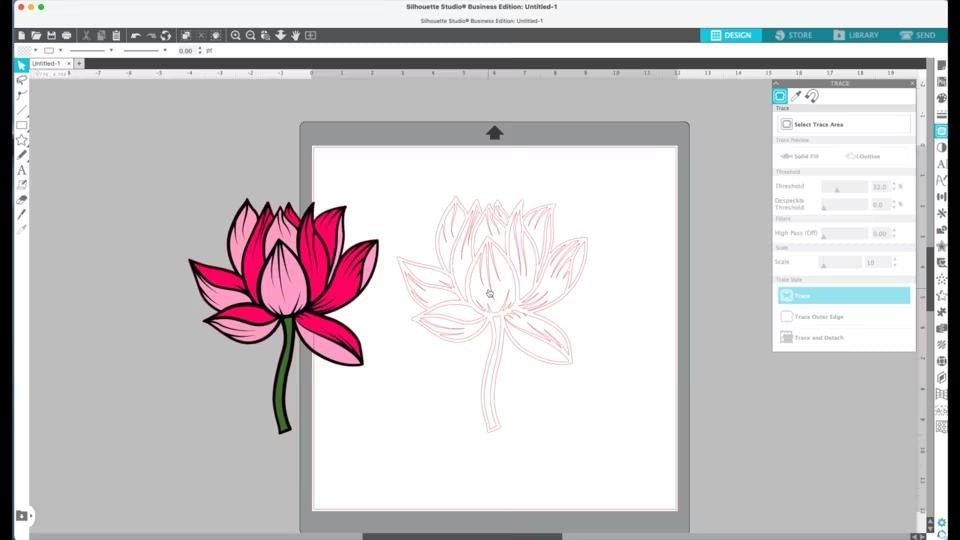Viewport: 960px width, 540px height.
Task: Choose the Draw a Rectangle tool
Action: (x=21, y=125)
